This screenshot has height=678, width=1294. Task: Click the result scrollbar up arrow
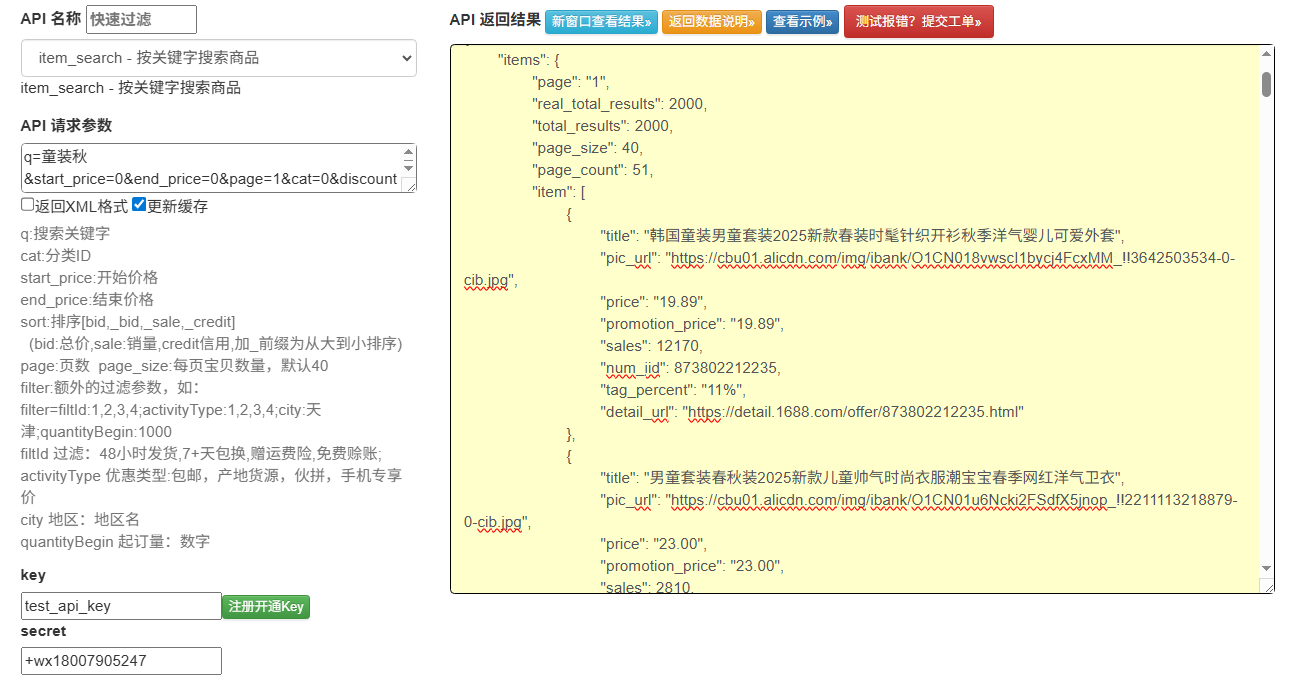[x=1266, y=54]
